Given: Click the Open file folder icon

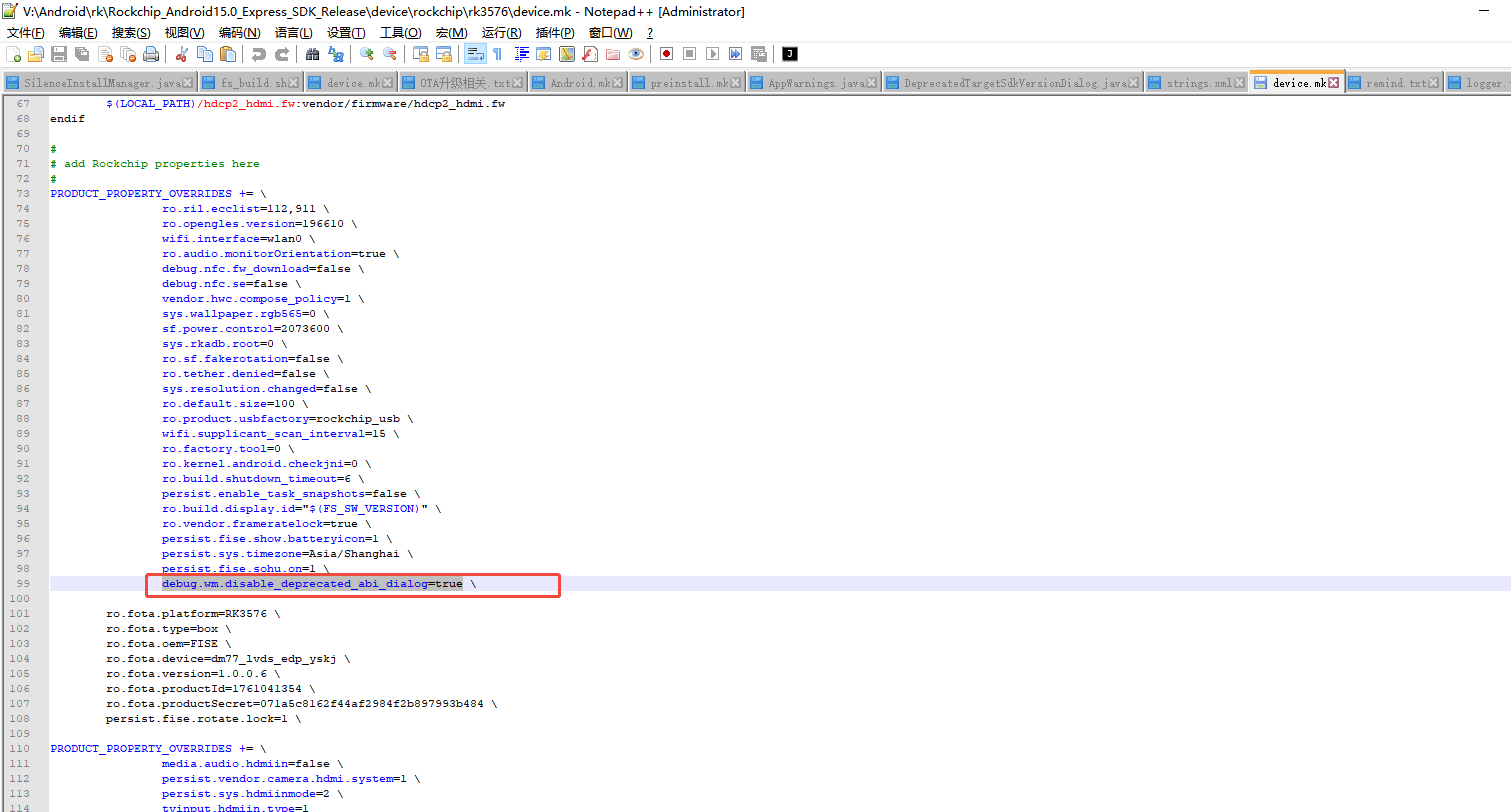Looking at the screenshot, I should point(36,54).
